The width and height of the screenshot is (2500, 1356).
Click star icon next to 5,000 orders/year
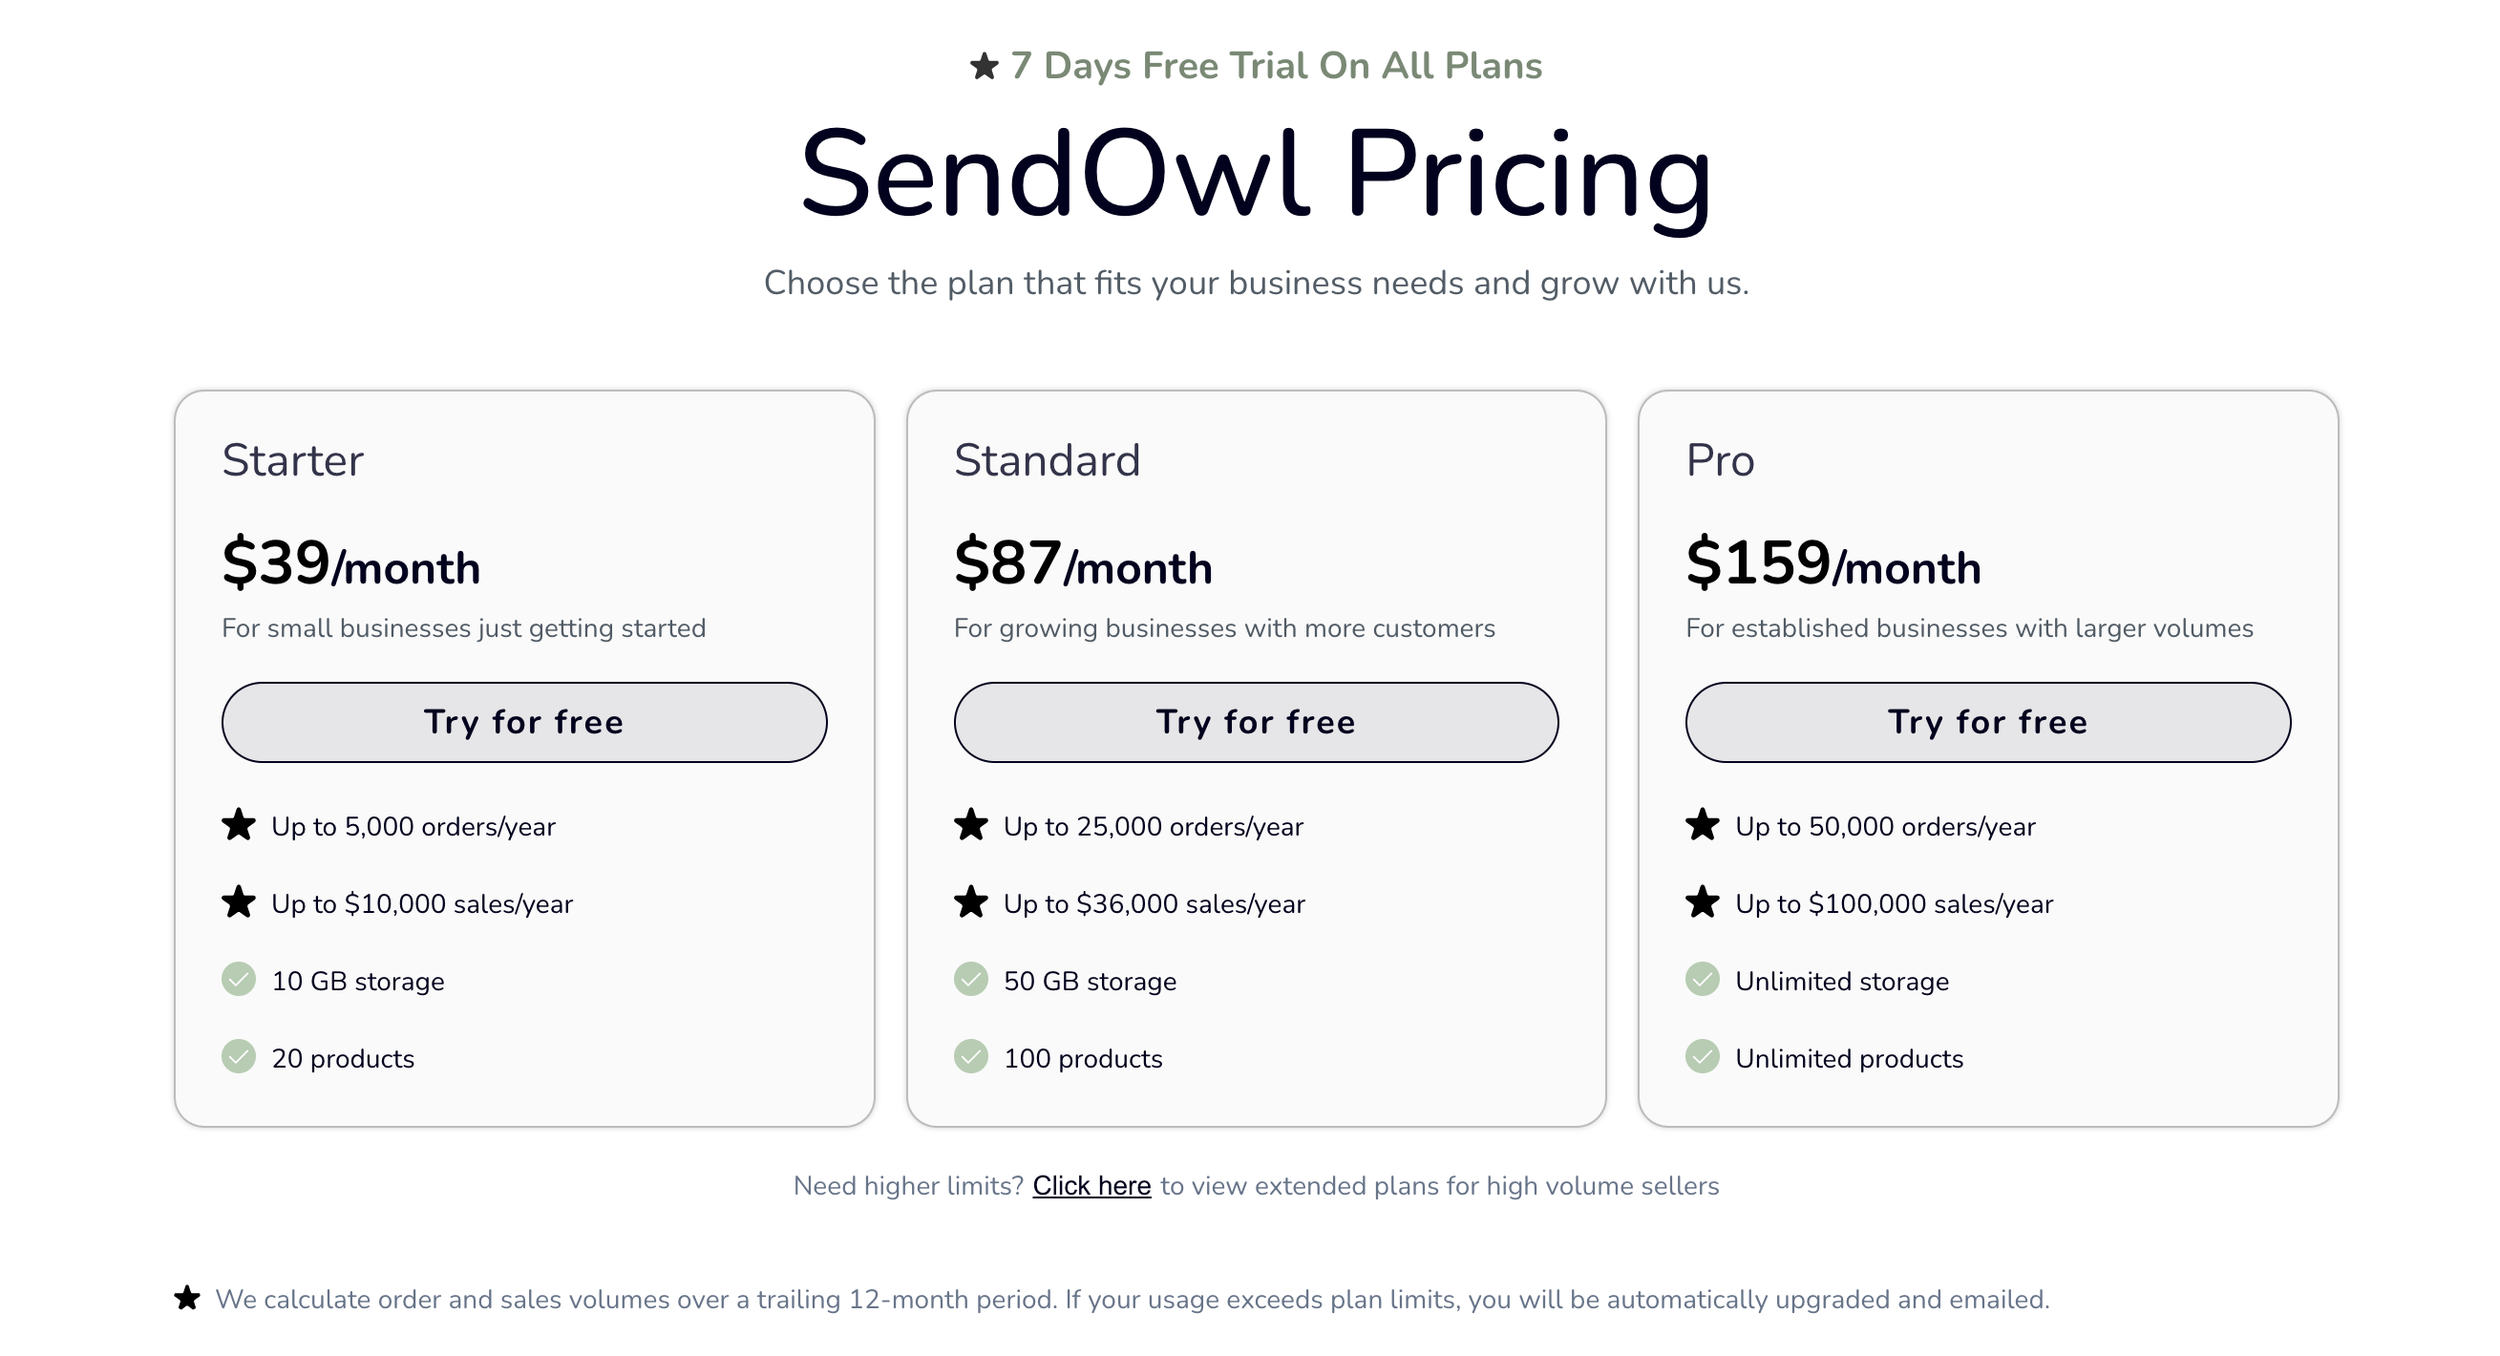[238, 825]
